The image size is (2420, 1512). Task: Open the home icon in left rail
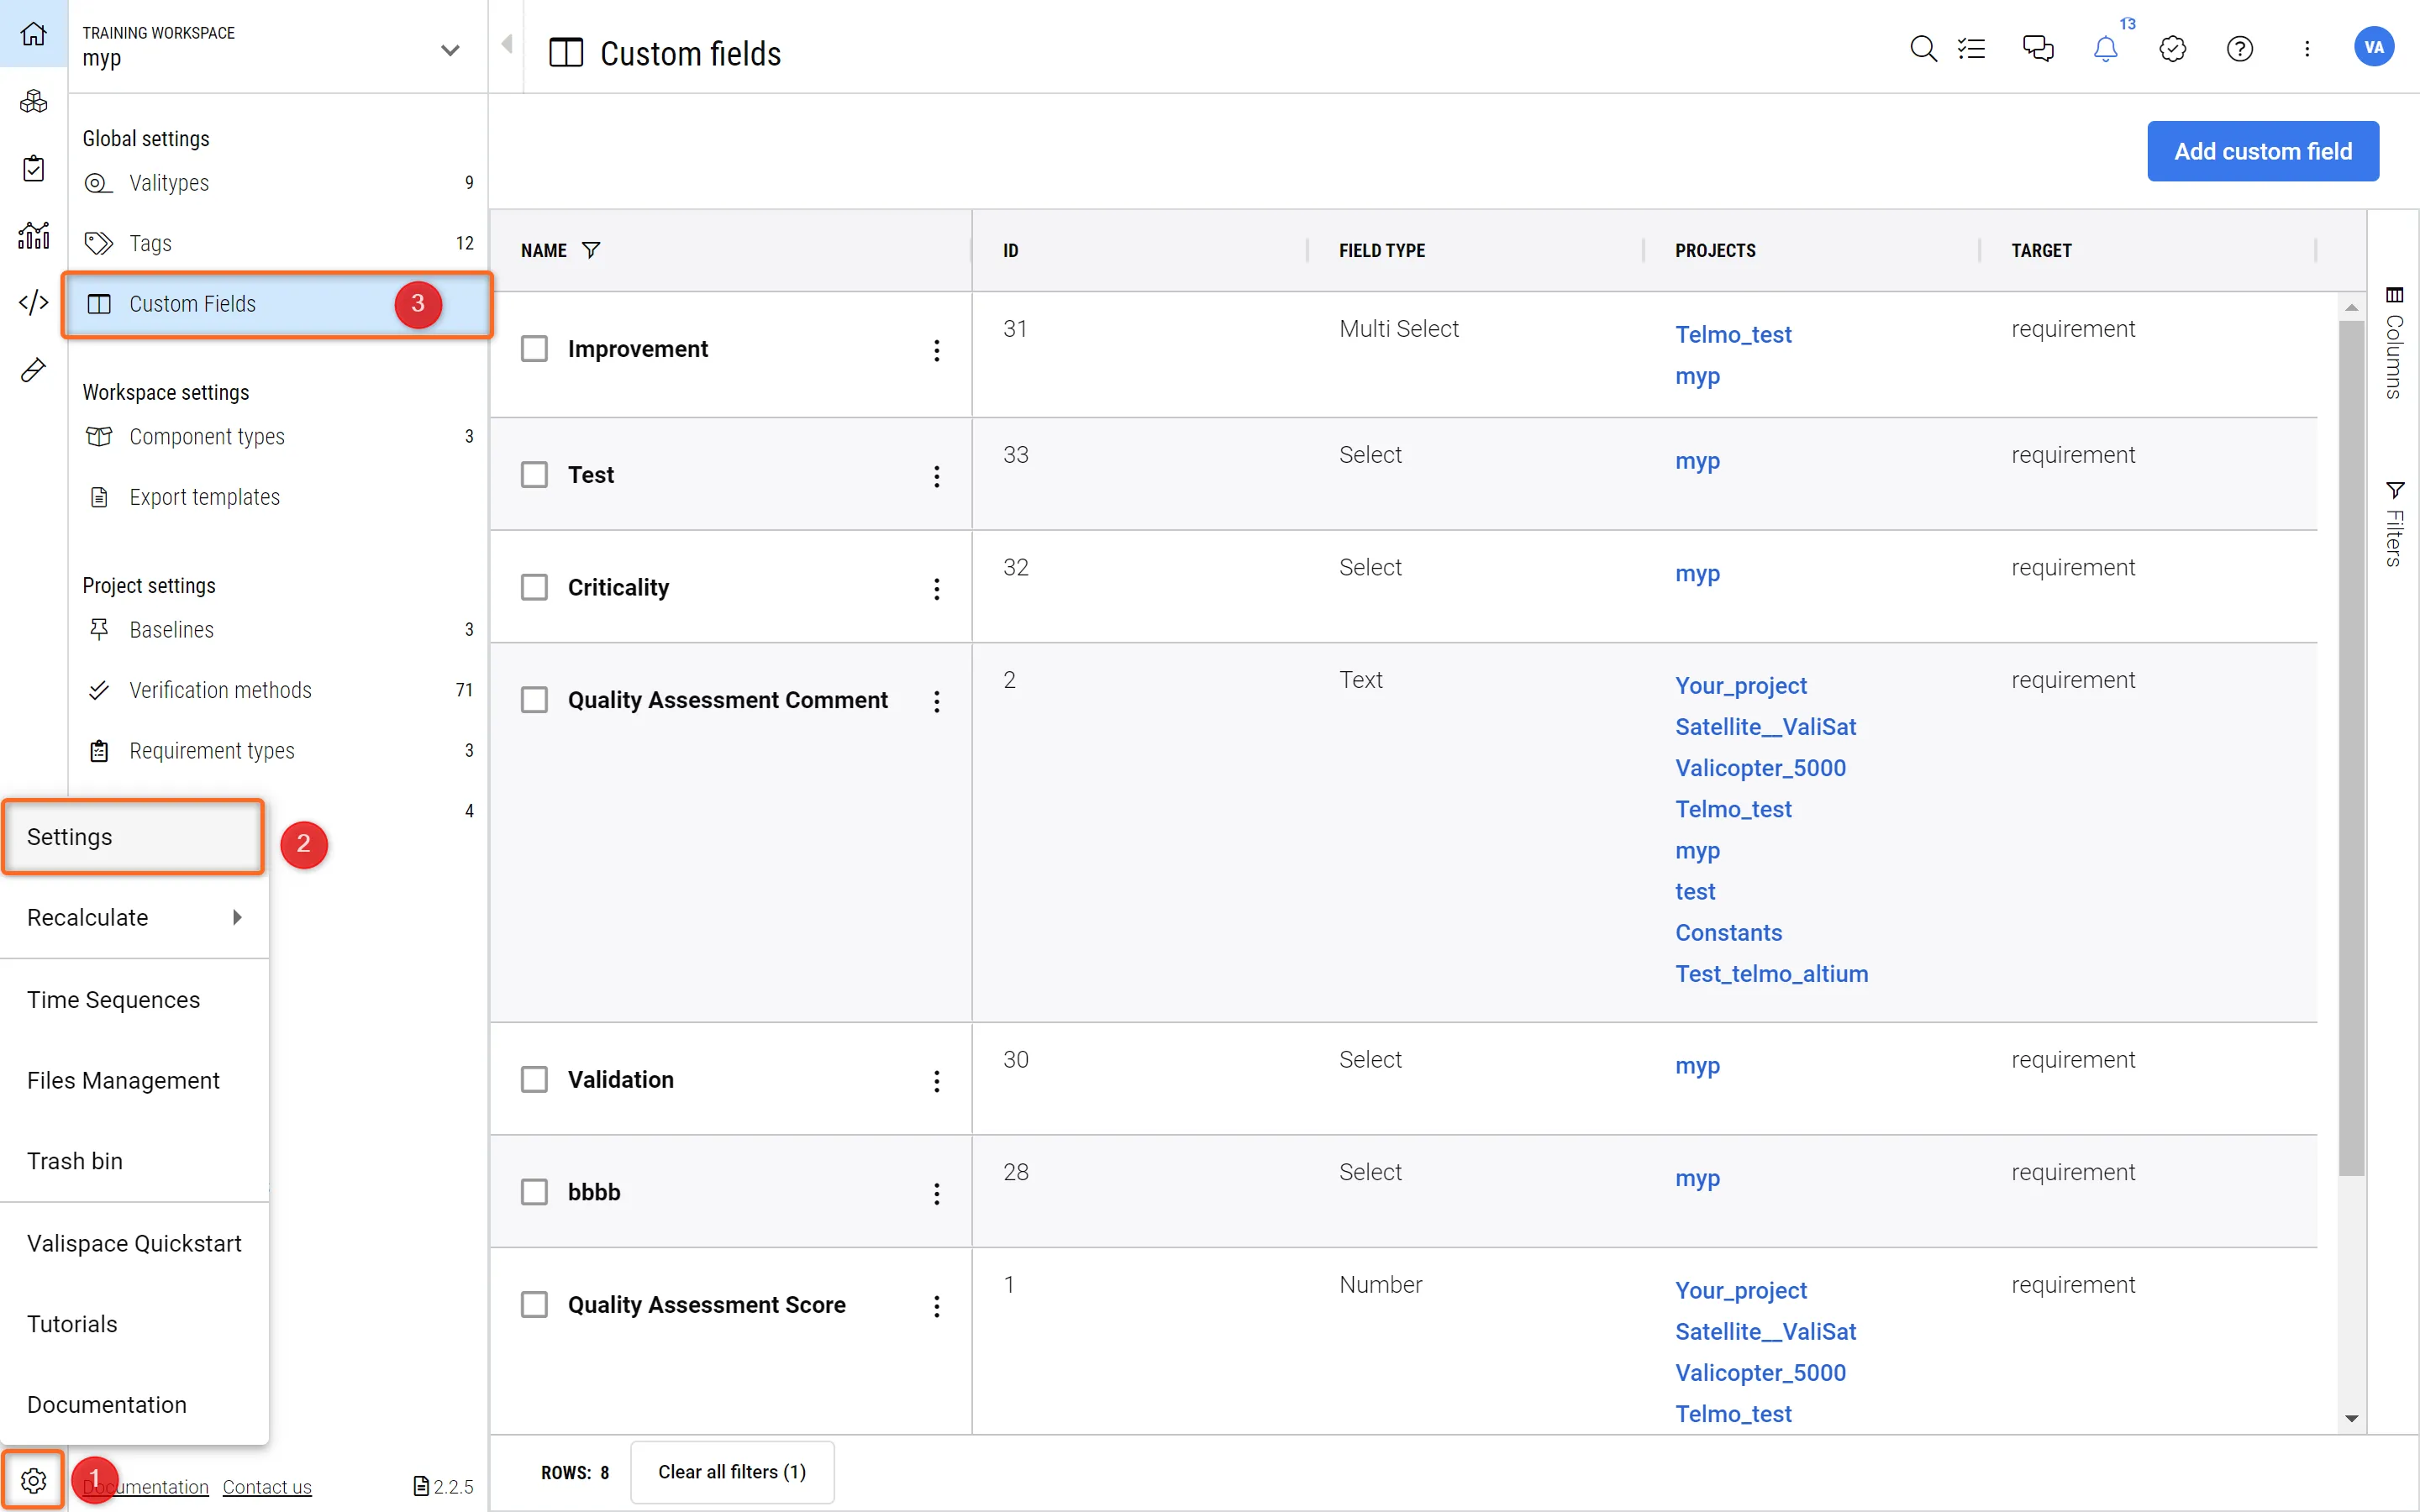pos(33,34)
